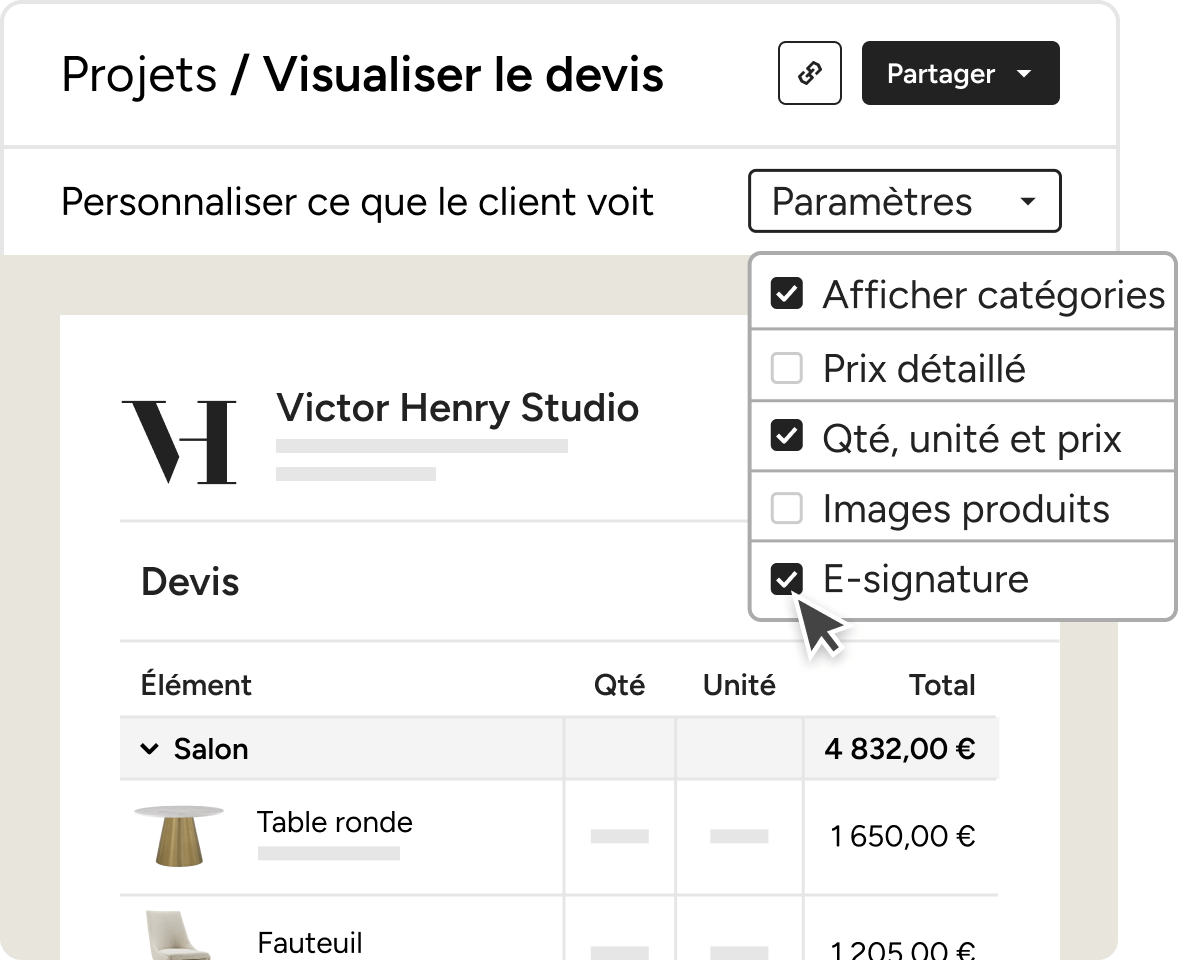Click the Partager button's dropdown arrow
1180x960 pixels.
coord(1023,74)
